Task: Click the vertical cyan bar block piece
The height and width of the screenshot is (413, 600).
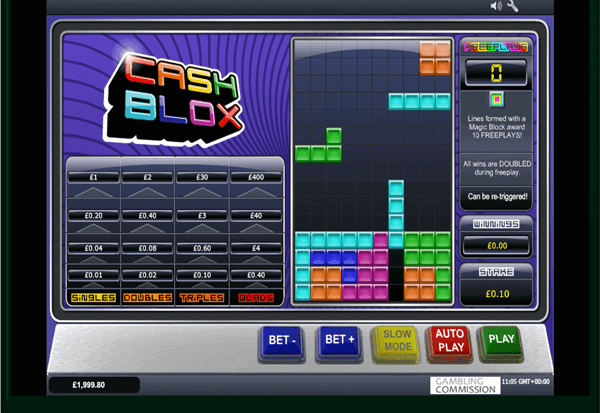Action: (x=396, y=214)
